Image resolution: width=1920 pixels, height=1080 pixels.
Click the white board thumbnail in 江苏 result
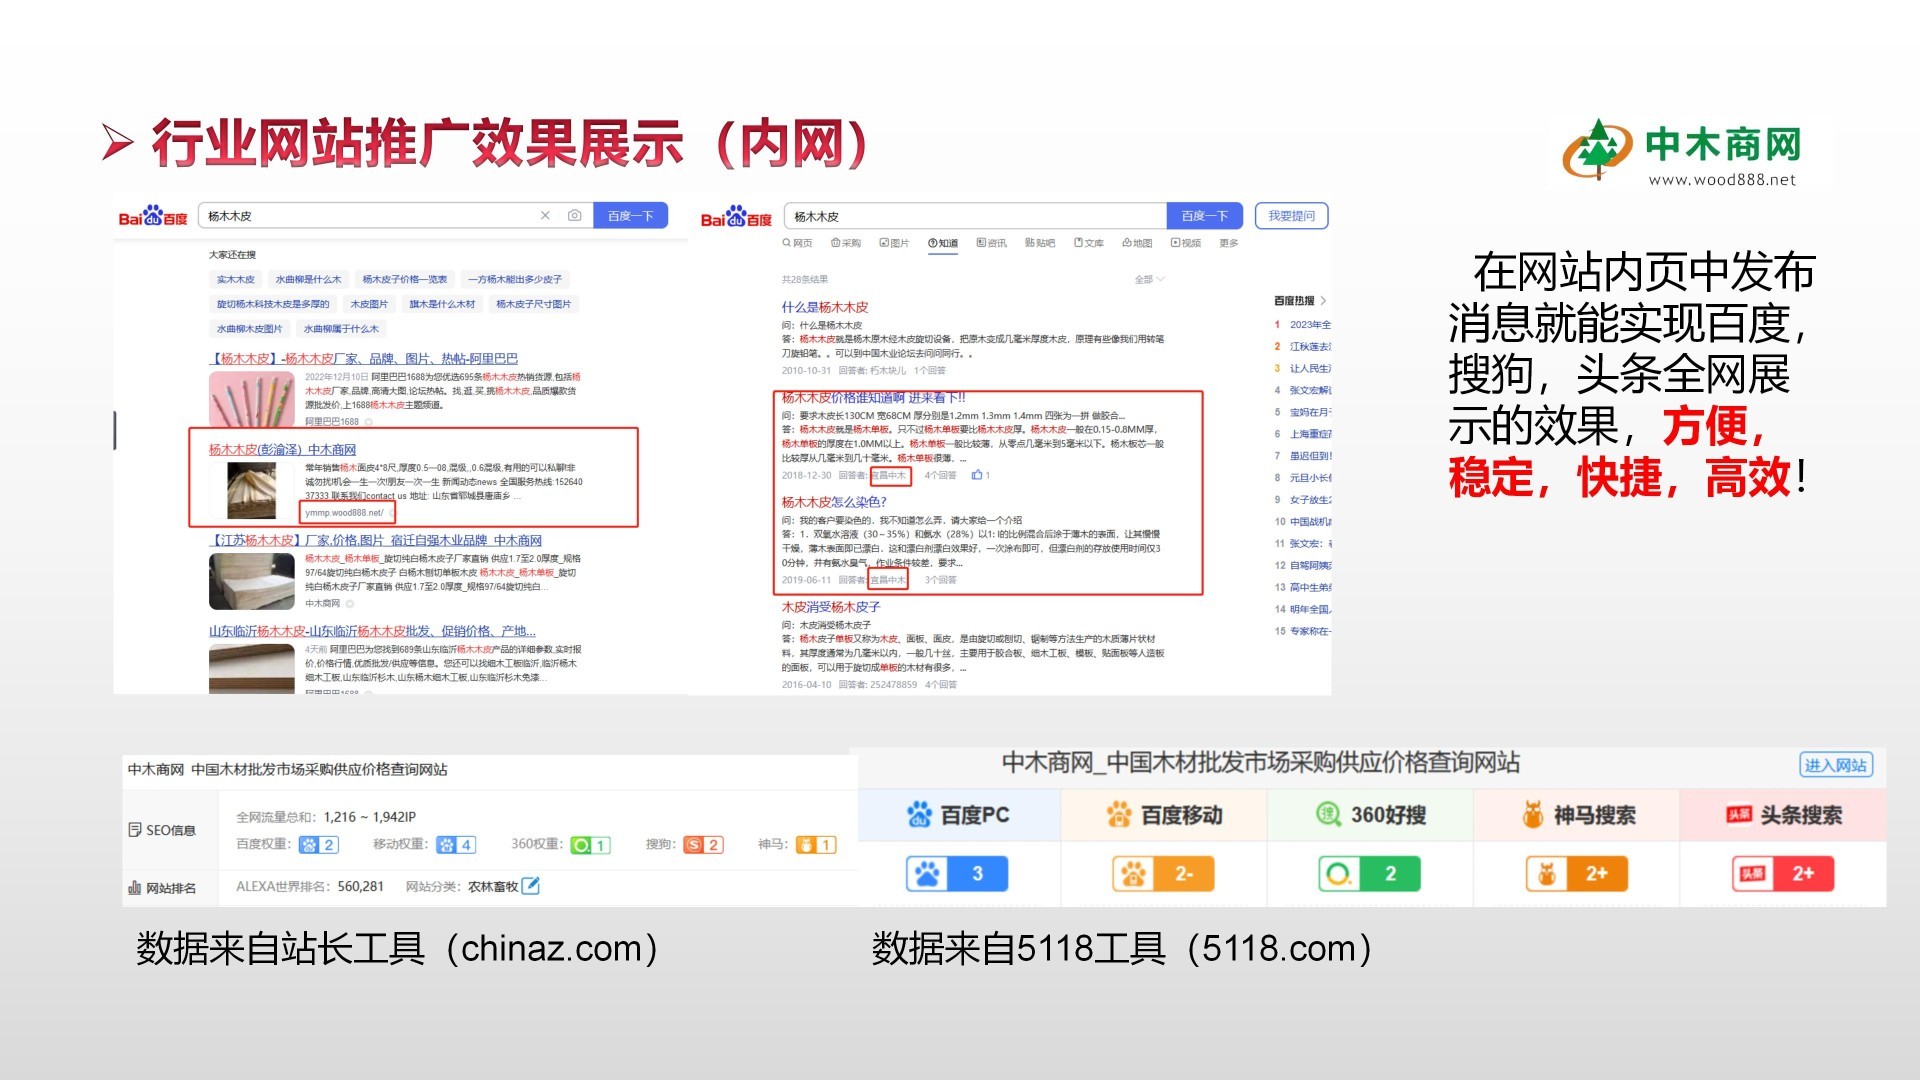[x=252, y=581]
